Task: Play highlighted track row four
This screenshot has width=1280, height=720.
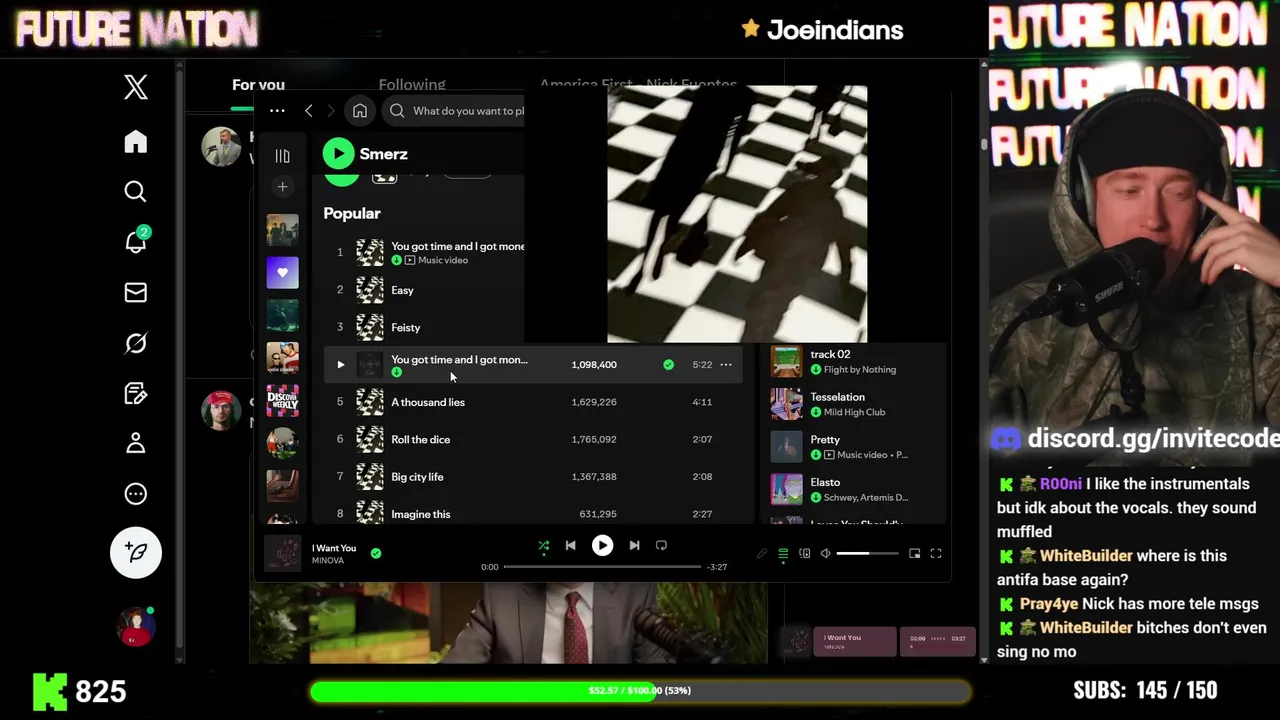Action: pos(340,365)
